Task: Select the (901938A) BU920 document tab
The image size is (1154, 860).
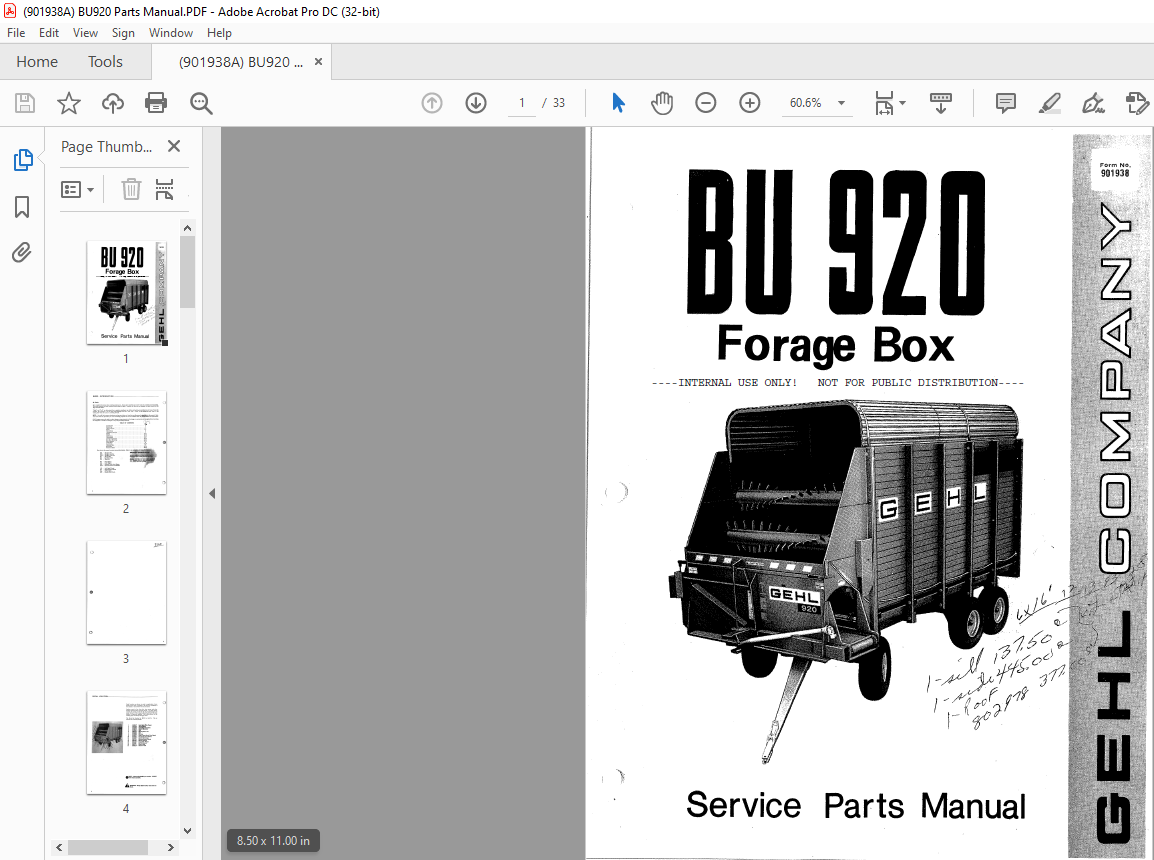Action: [241, 62]
